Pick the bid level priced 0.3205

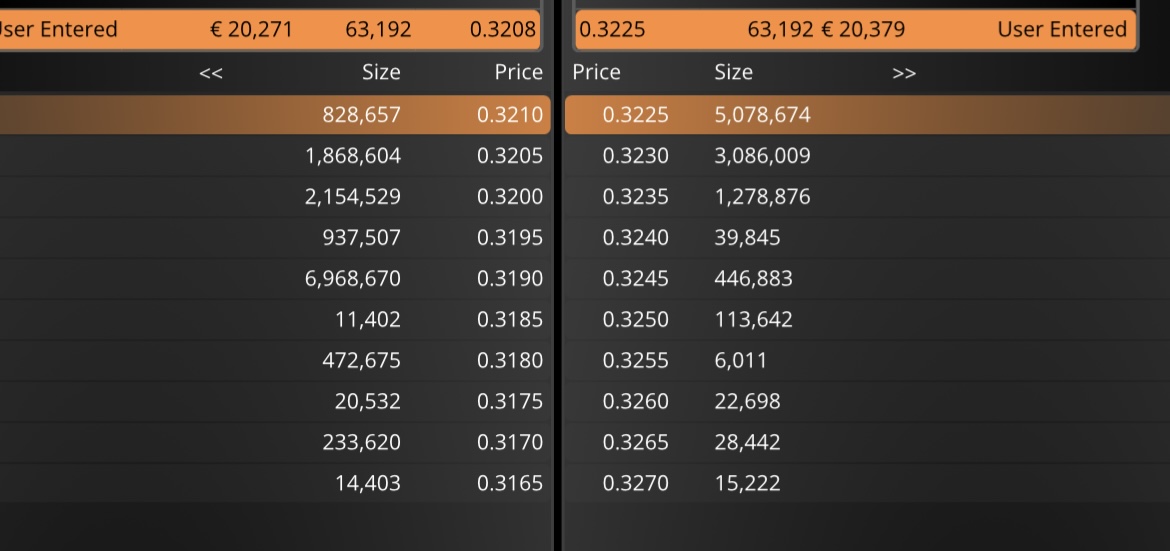tap(275, 155)
